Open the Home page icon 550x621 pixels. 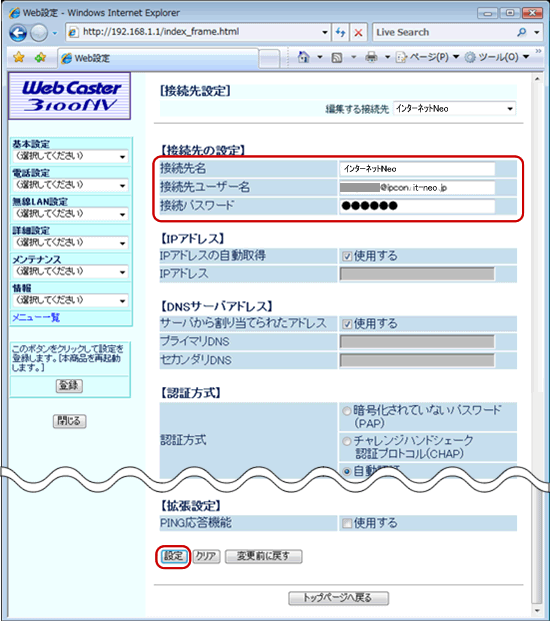303,57
